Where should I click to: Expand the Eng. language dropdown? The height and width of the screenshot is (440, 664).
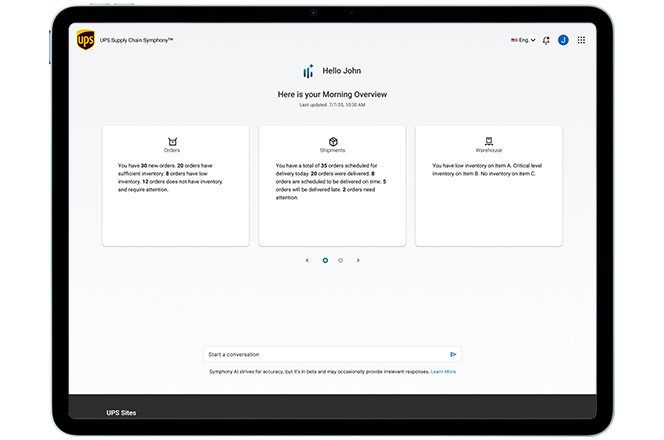tap(523, 40)
